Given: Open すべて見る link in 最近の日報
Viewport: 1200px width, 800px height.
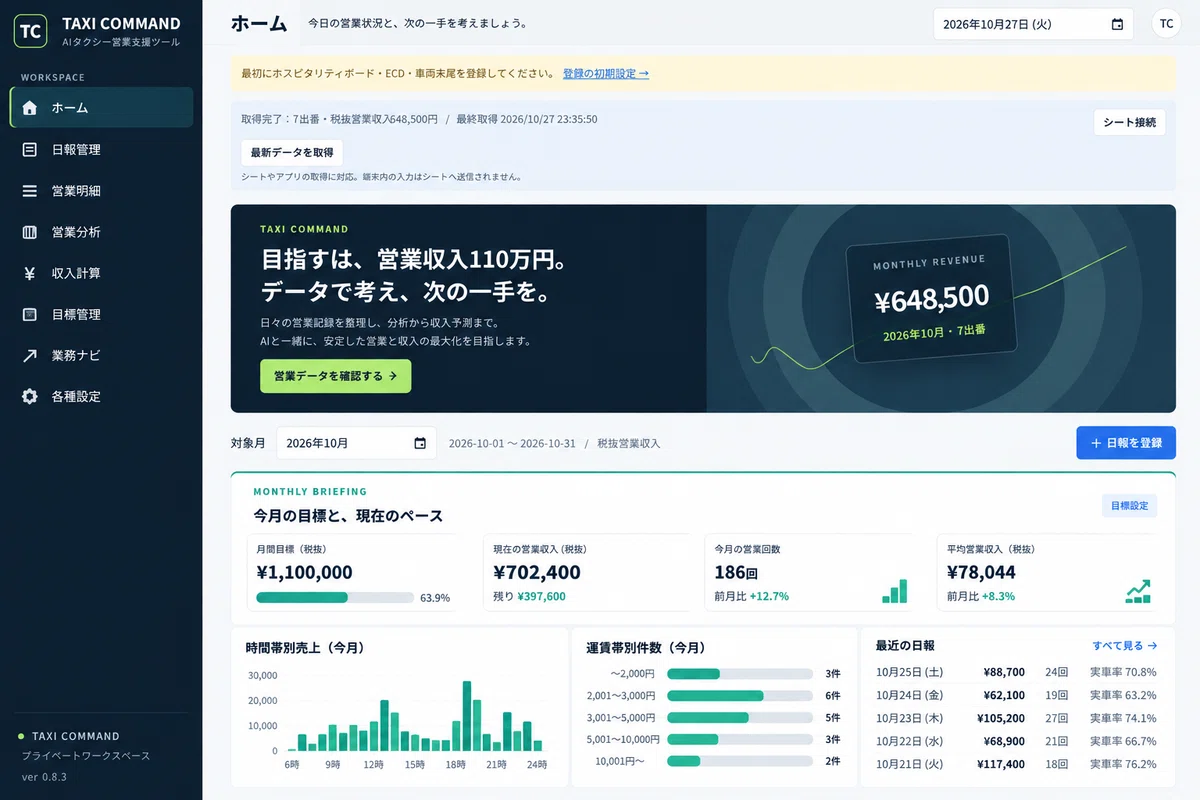Looking at the screenshot, I should tap(1125, 646).
